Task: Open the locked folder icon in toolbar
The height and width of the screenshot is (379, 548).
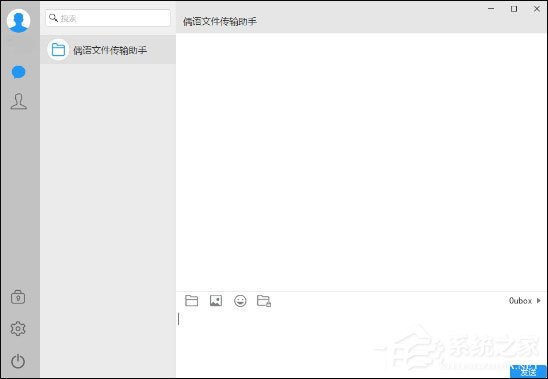Action: [264, 301]
